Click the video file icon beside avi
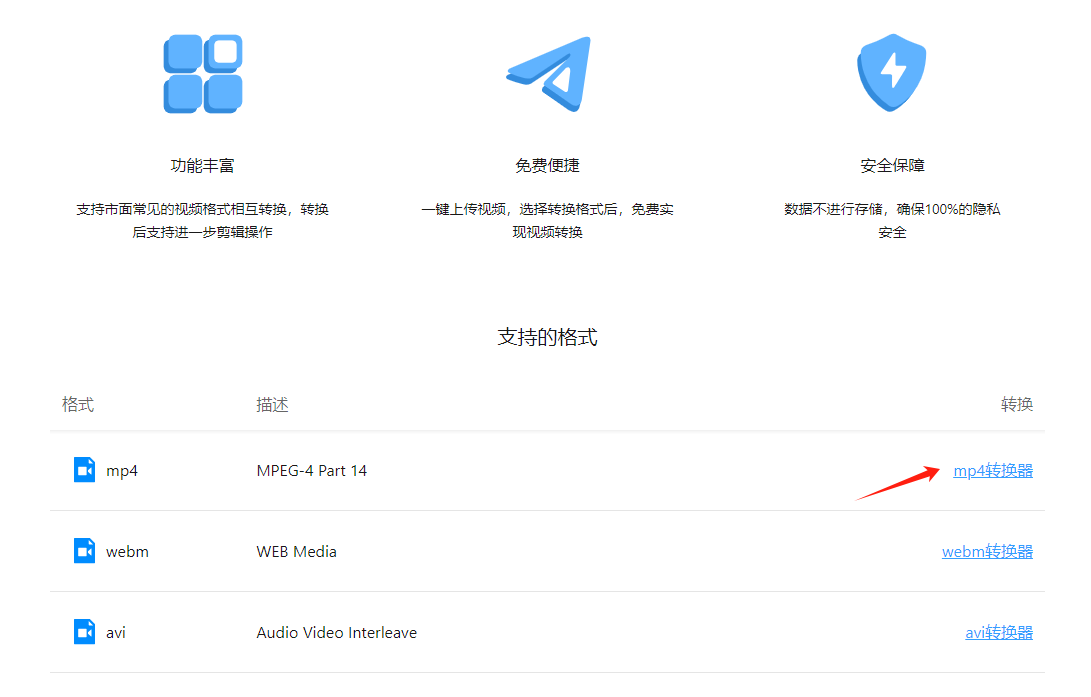The width and height of the screenshot is (1091, 697). [x=84, y=632]
